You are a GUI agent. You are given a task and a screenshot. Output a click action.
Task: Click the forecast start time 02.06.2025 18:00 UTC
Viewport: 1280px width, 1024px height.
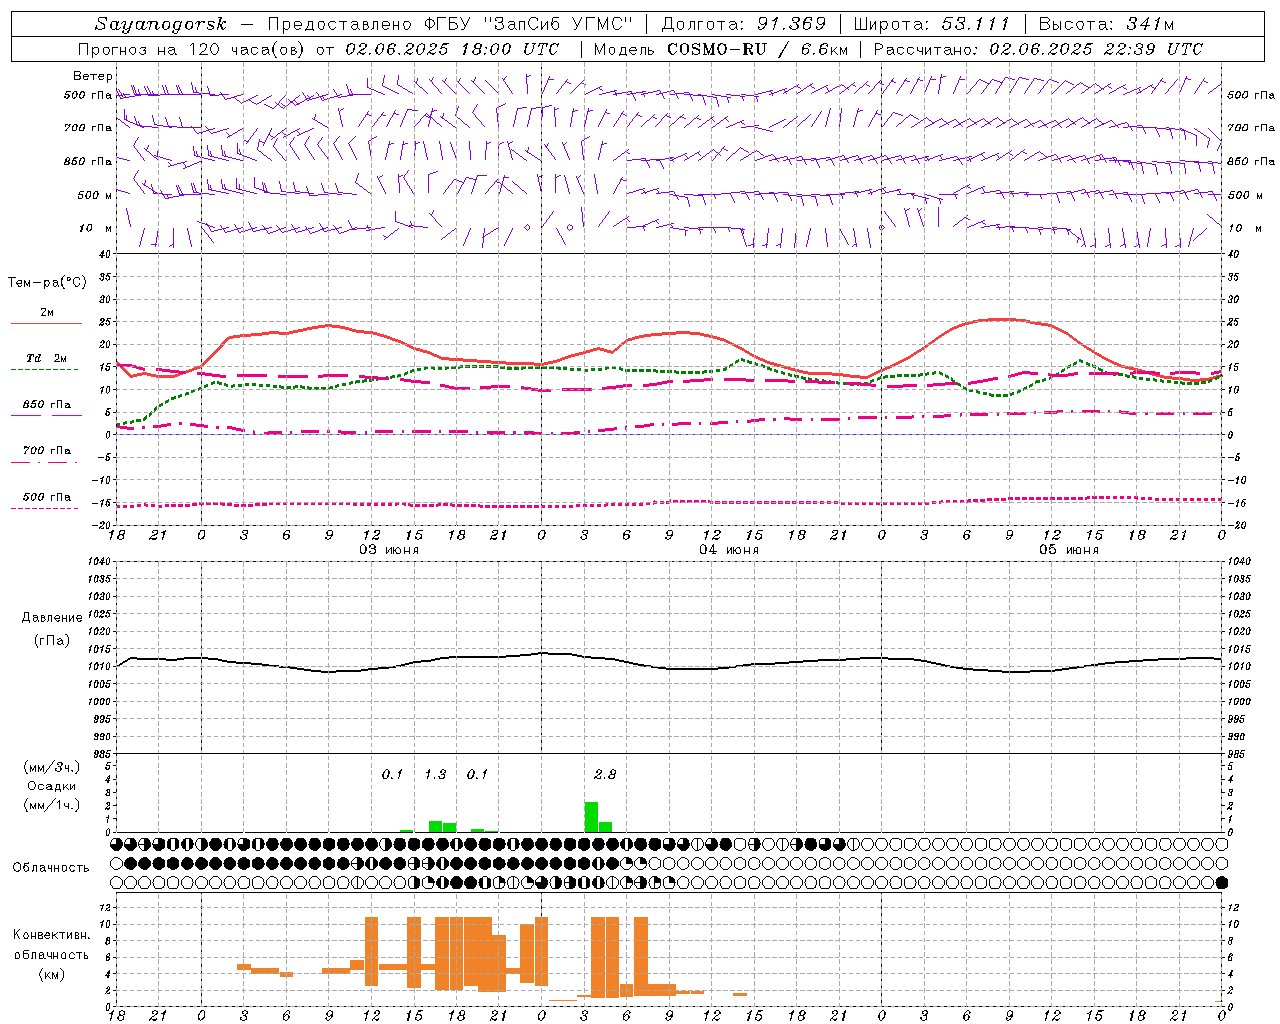tap(452, 49)
